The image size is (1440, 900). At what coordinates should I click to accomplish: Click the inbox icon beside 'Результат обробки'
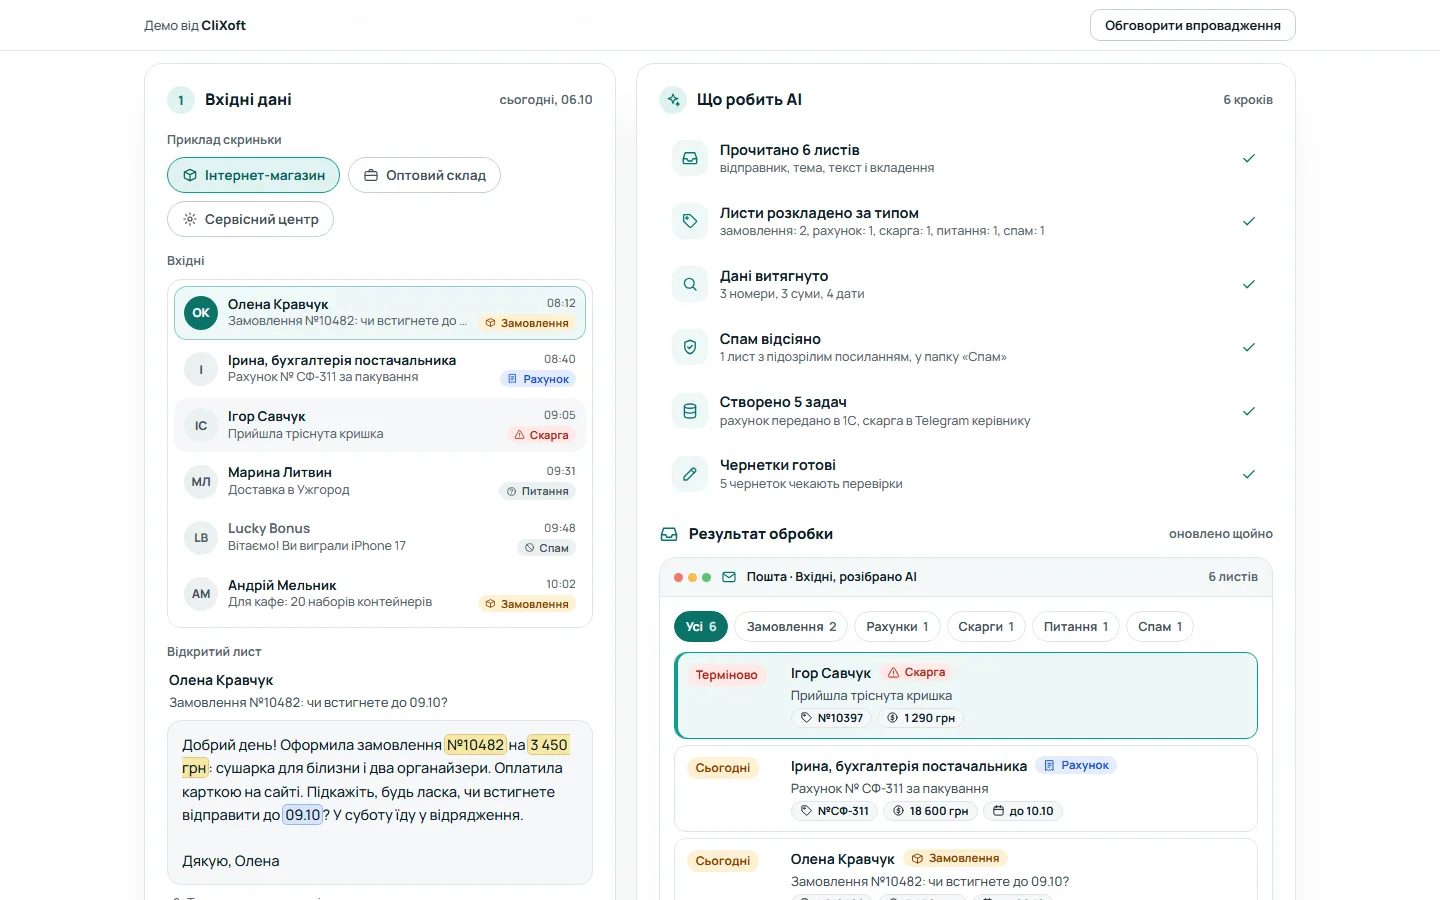point(669,534)
